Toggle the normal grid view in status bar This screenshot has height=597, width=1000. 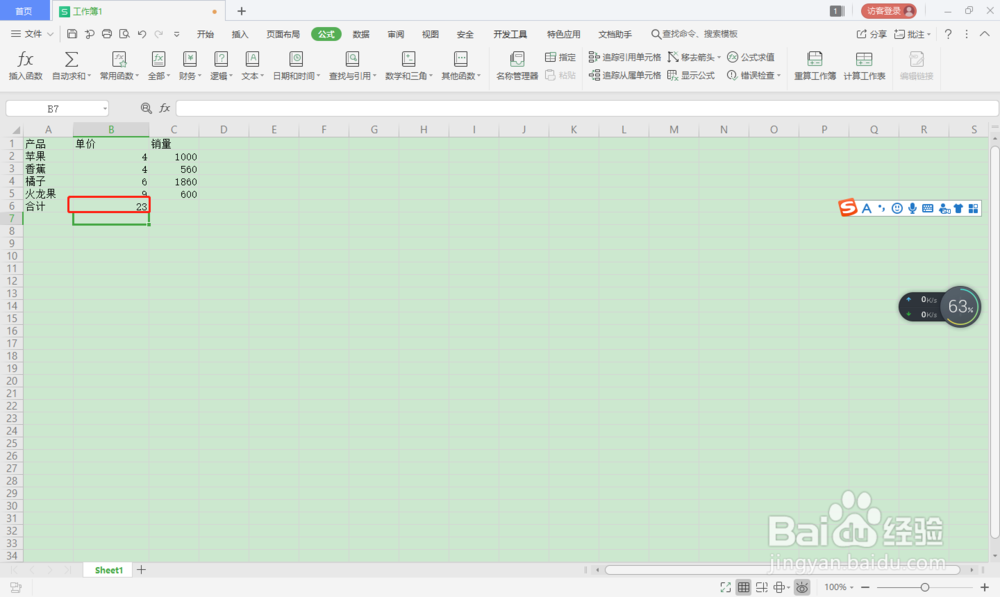coord(743,587)
